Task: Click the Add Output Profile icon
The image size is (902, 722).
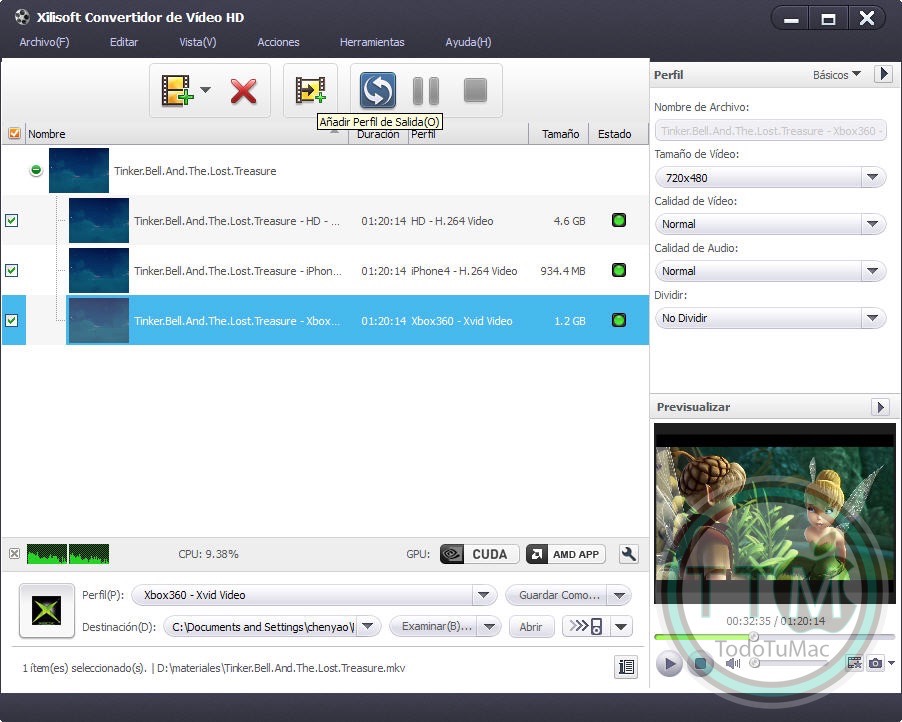Action: [310, 90]
